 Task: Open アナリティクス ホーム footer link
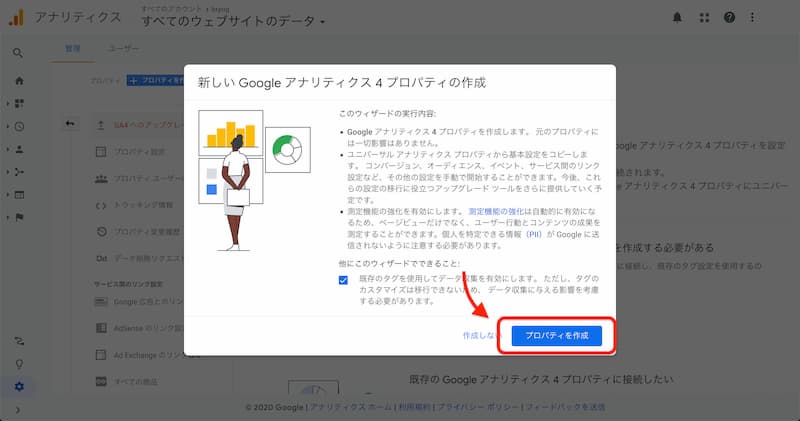pos(351,407)
